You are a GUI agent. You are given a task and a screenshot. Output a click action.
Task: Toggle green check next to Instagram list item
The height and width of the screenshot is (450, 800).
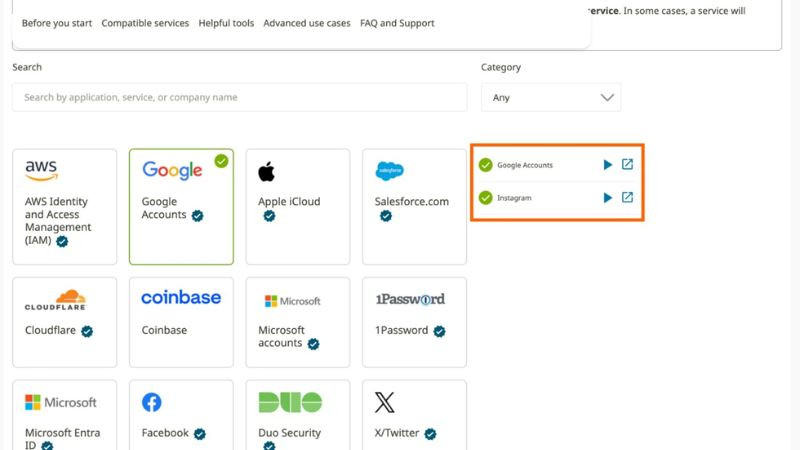485,198
